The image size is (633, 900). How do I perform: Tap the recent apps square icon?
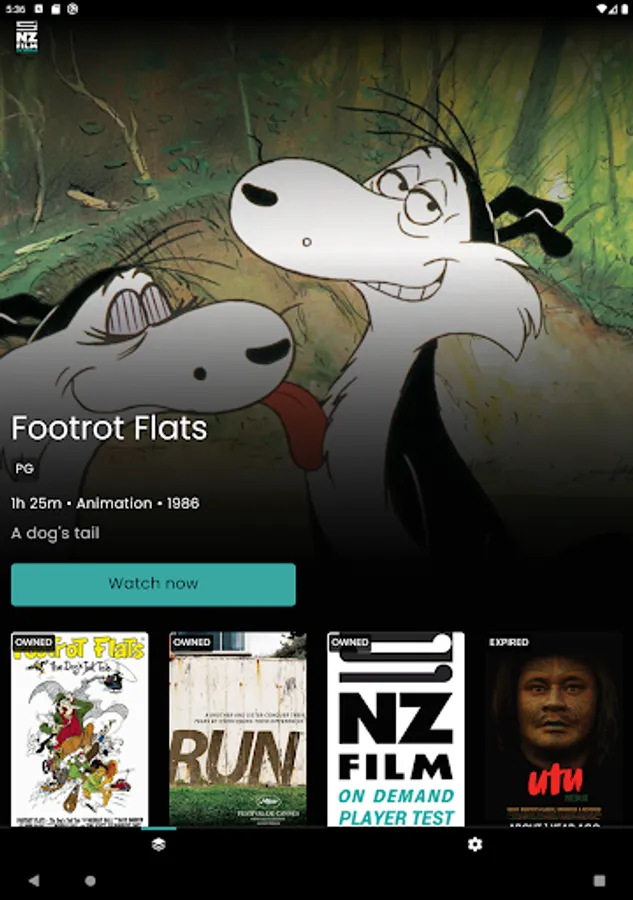(599, 880)
